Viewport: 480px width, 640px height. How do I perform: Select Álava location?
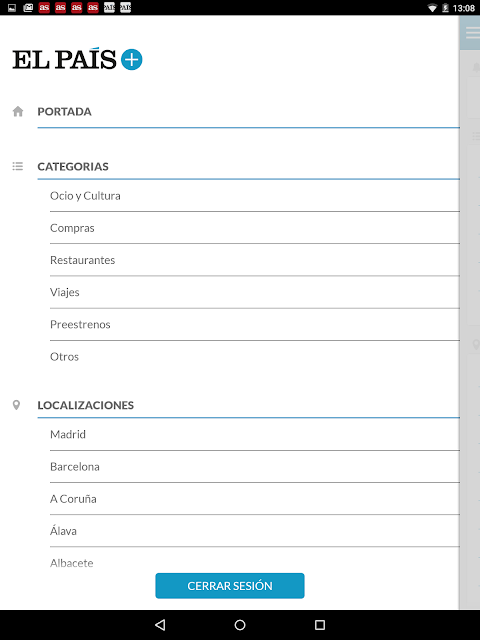click(x=255, y=531)
